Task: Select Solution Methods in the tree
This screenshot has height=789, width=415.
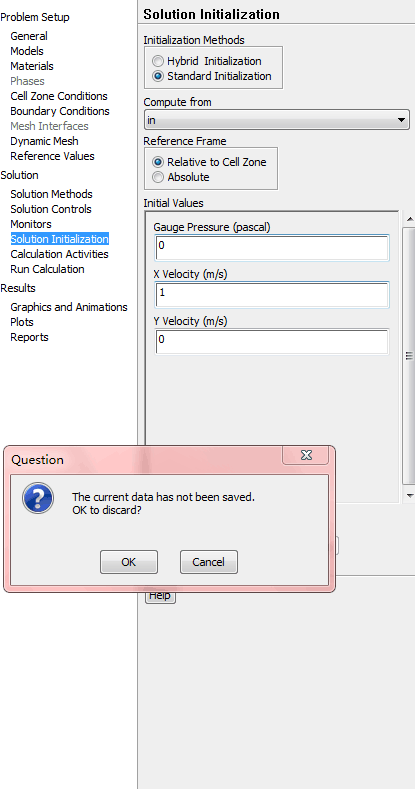Action: 51,194
